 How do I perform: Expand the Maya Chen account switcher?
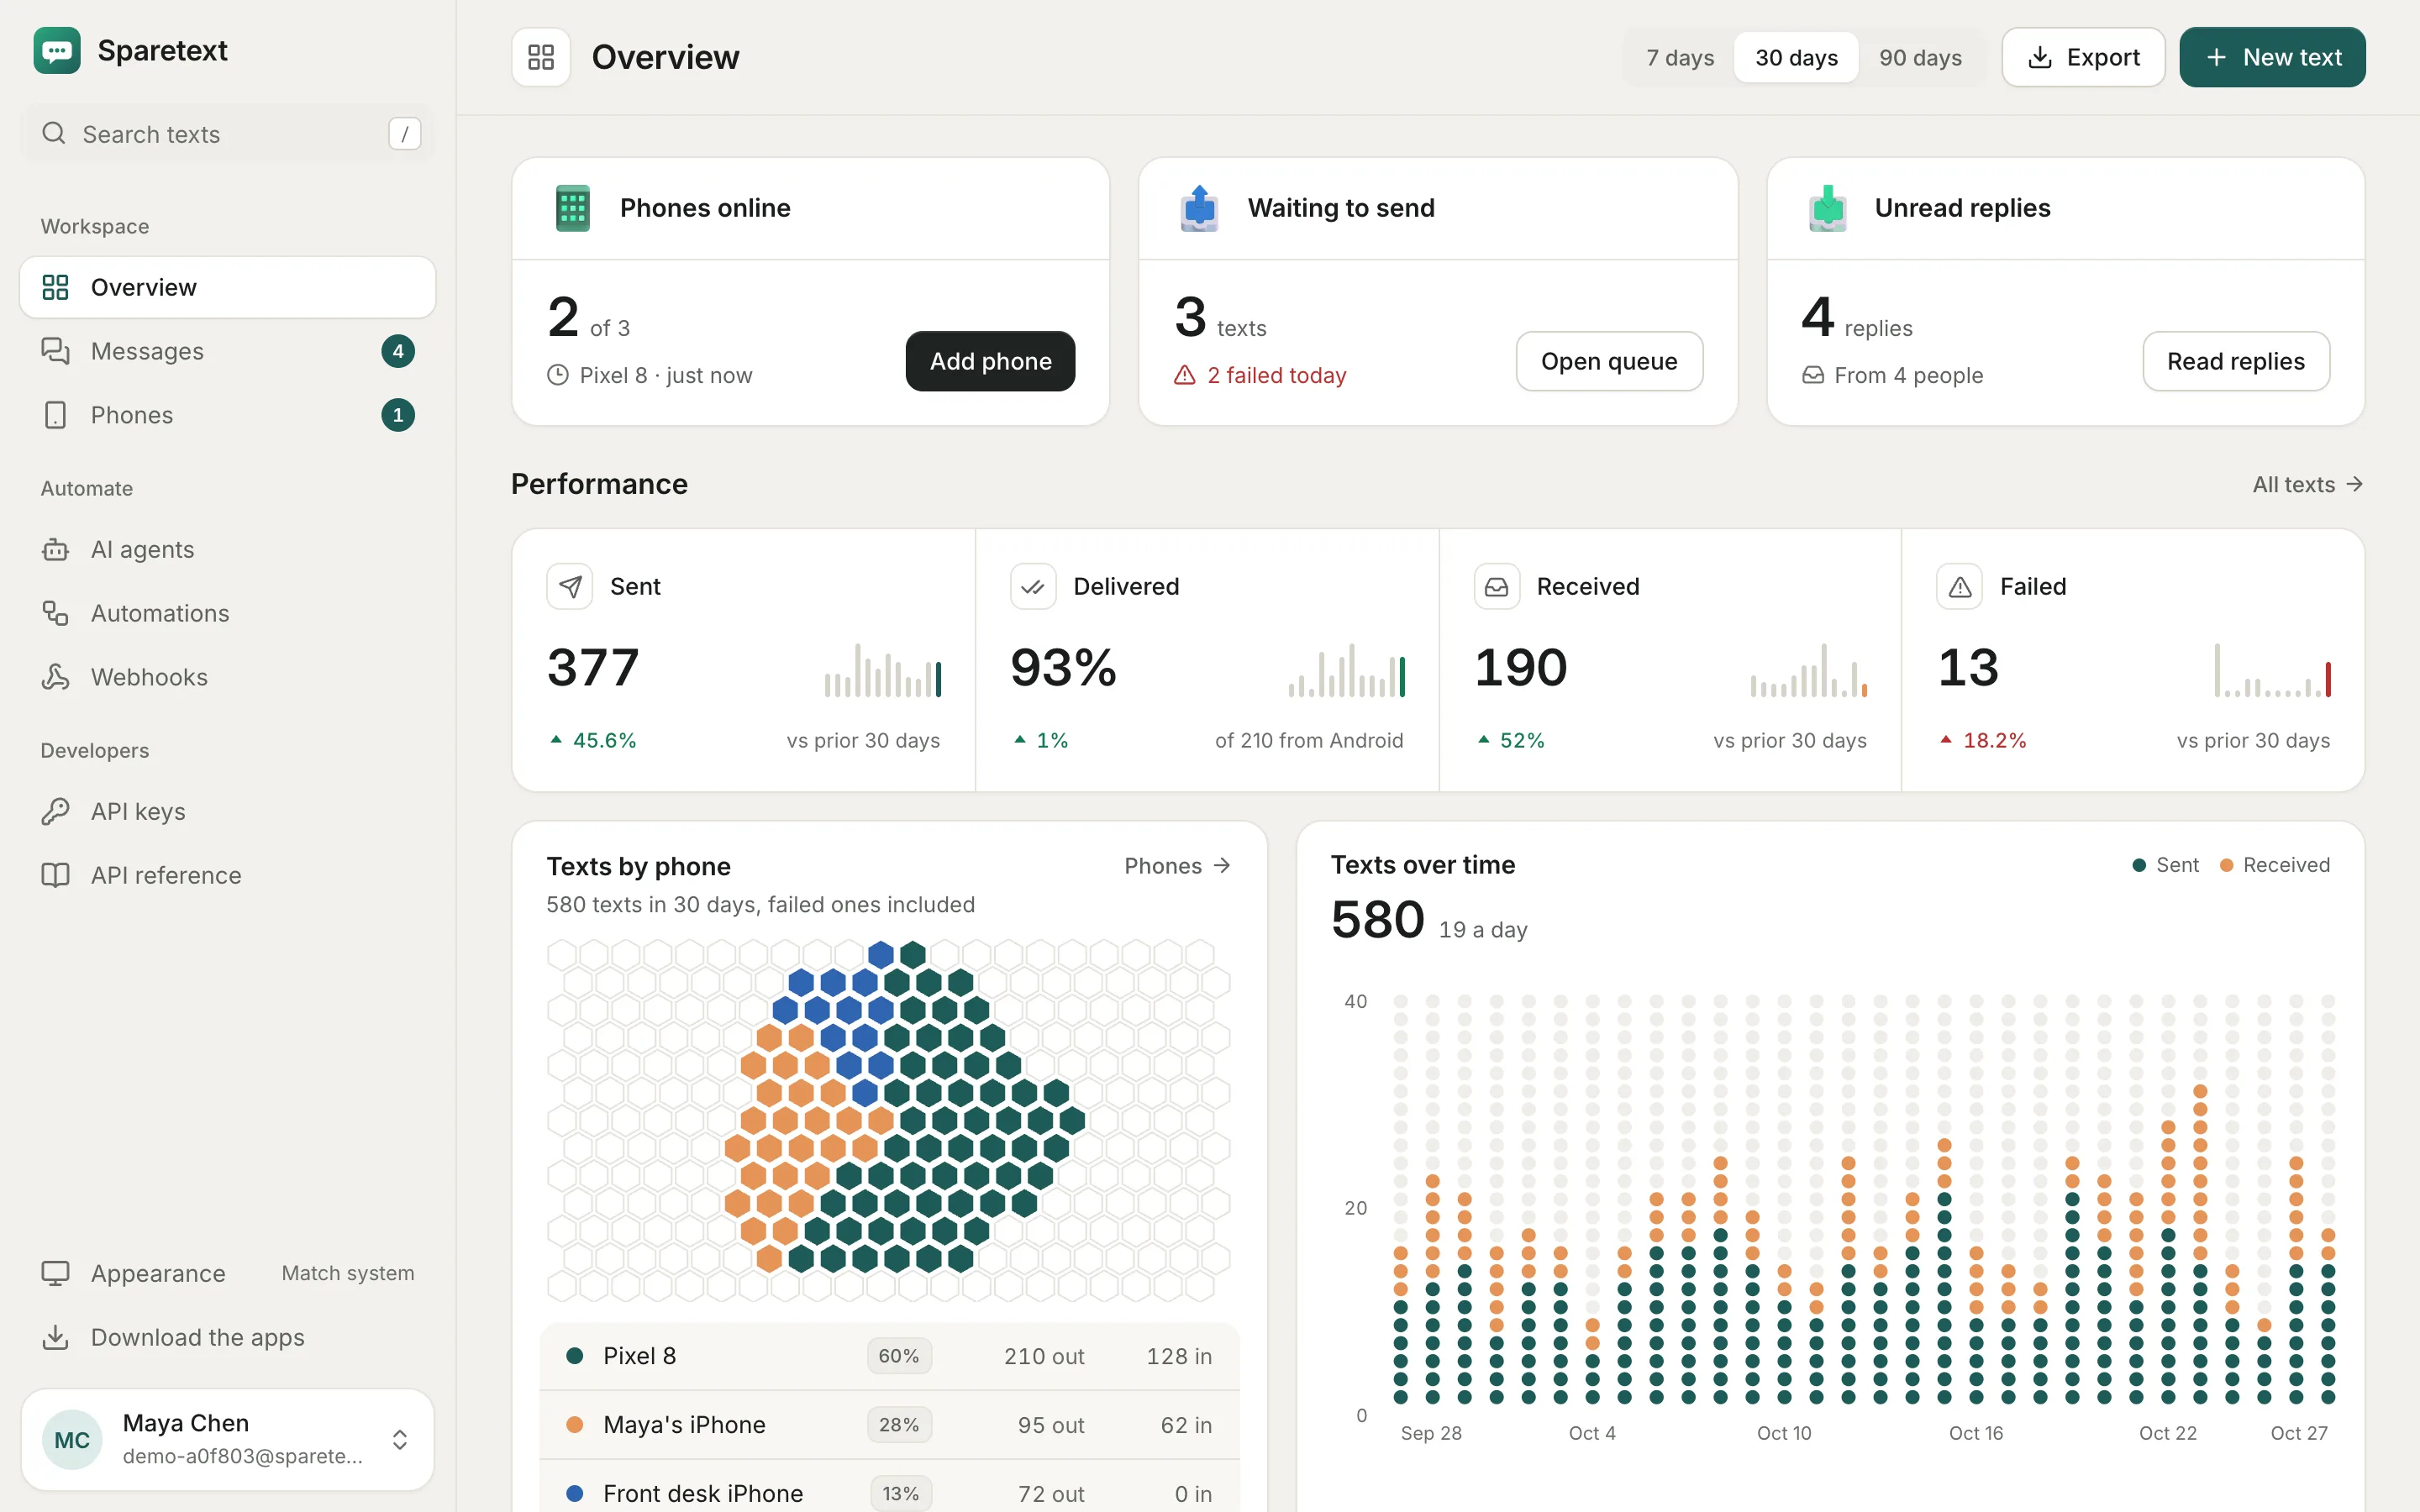point(227,1440)
